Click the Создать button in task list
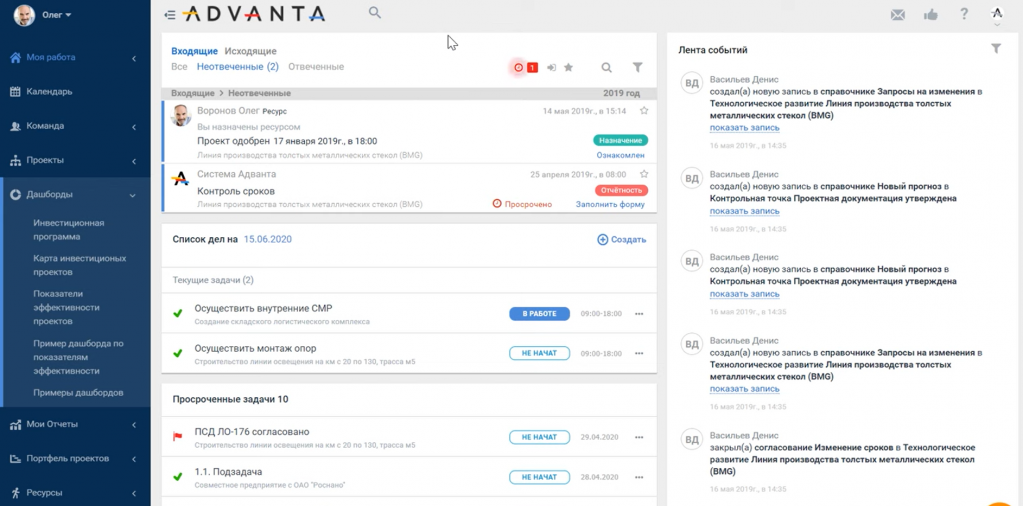1023x506 pixels. point(621,240)
